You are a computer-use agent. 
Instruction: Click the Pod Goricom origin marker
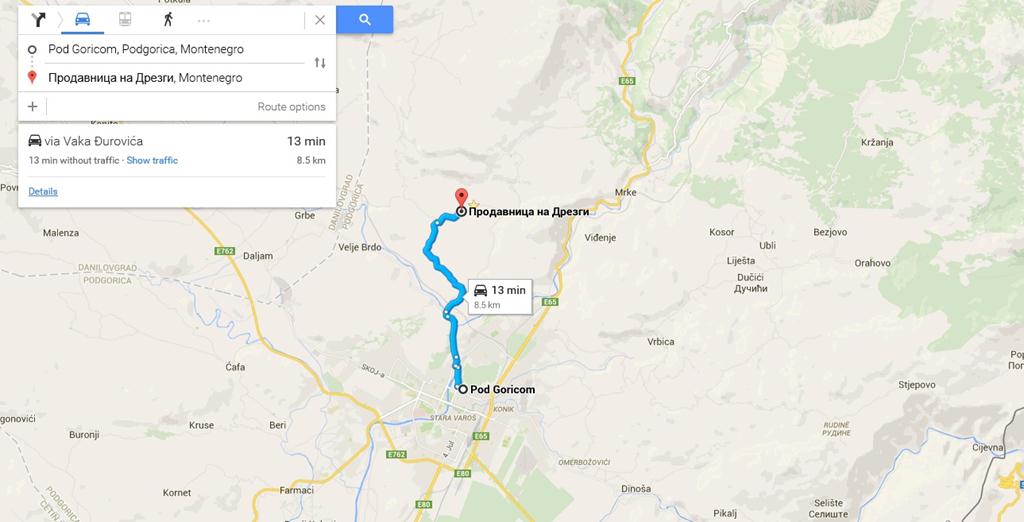[x=462, y=389]
